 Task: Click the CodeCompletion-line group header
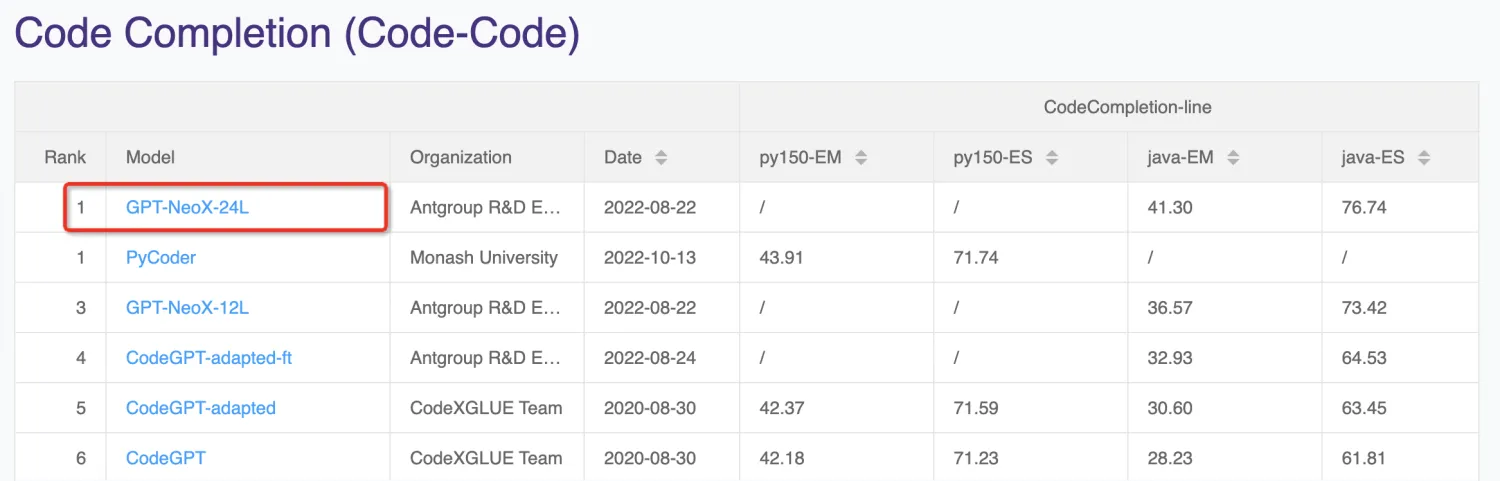coord(1128,107)
